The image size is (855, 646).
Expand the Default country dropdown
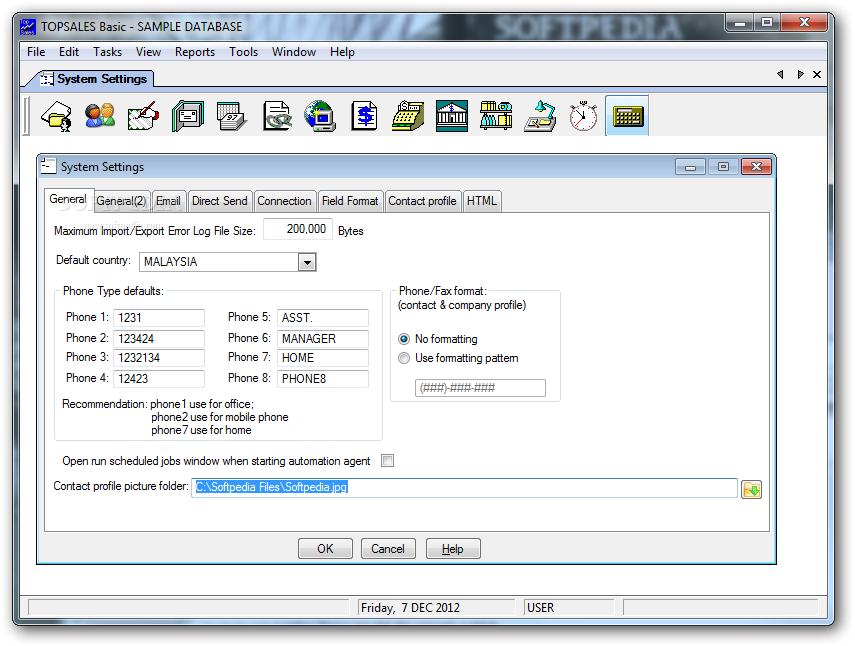[307, 262]
